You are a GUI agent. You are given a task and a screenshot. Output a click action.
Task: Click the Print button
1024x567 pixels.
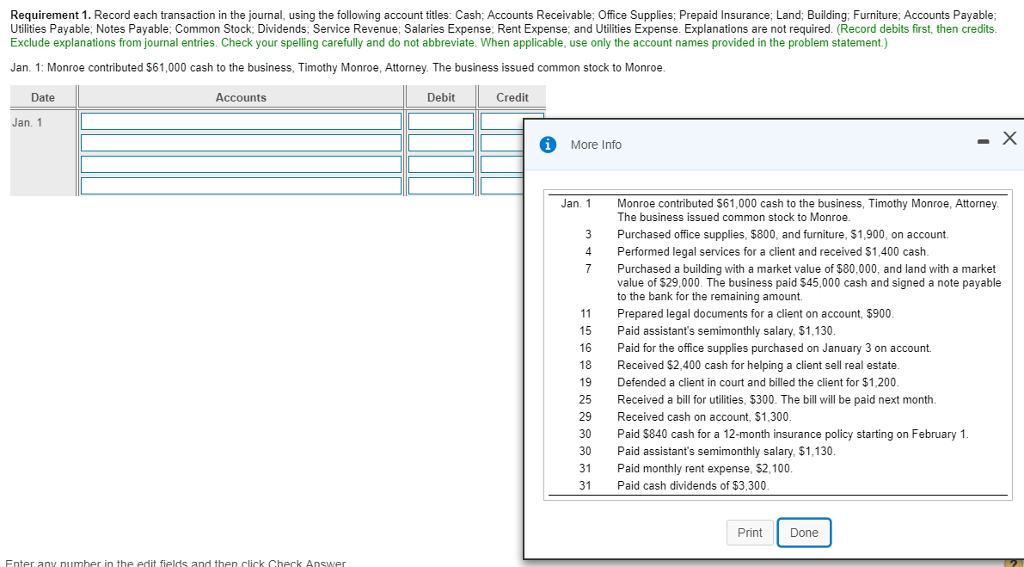click(750, 532)
